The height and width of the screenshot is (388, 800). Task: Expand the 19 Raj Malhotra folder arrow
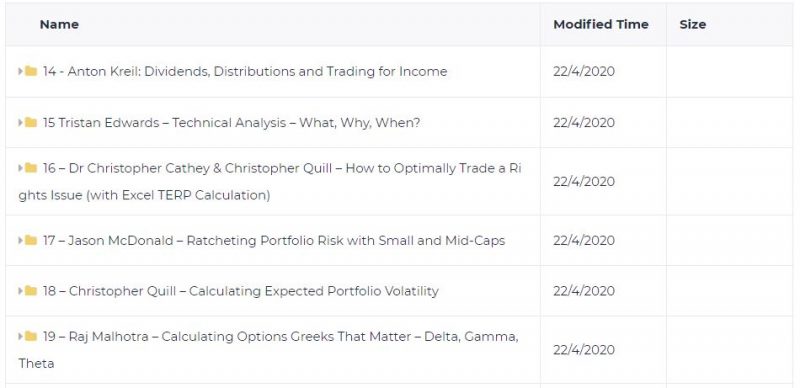pos(20,336)
